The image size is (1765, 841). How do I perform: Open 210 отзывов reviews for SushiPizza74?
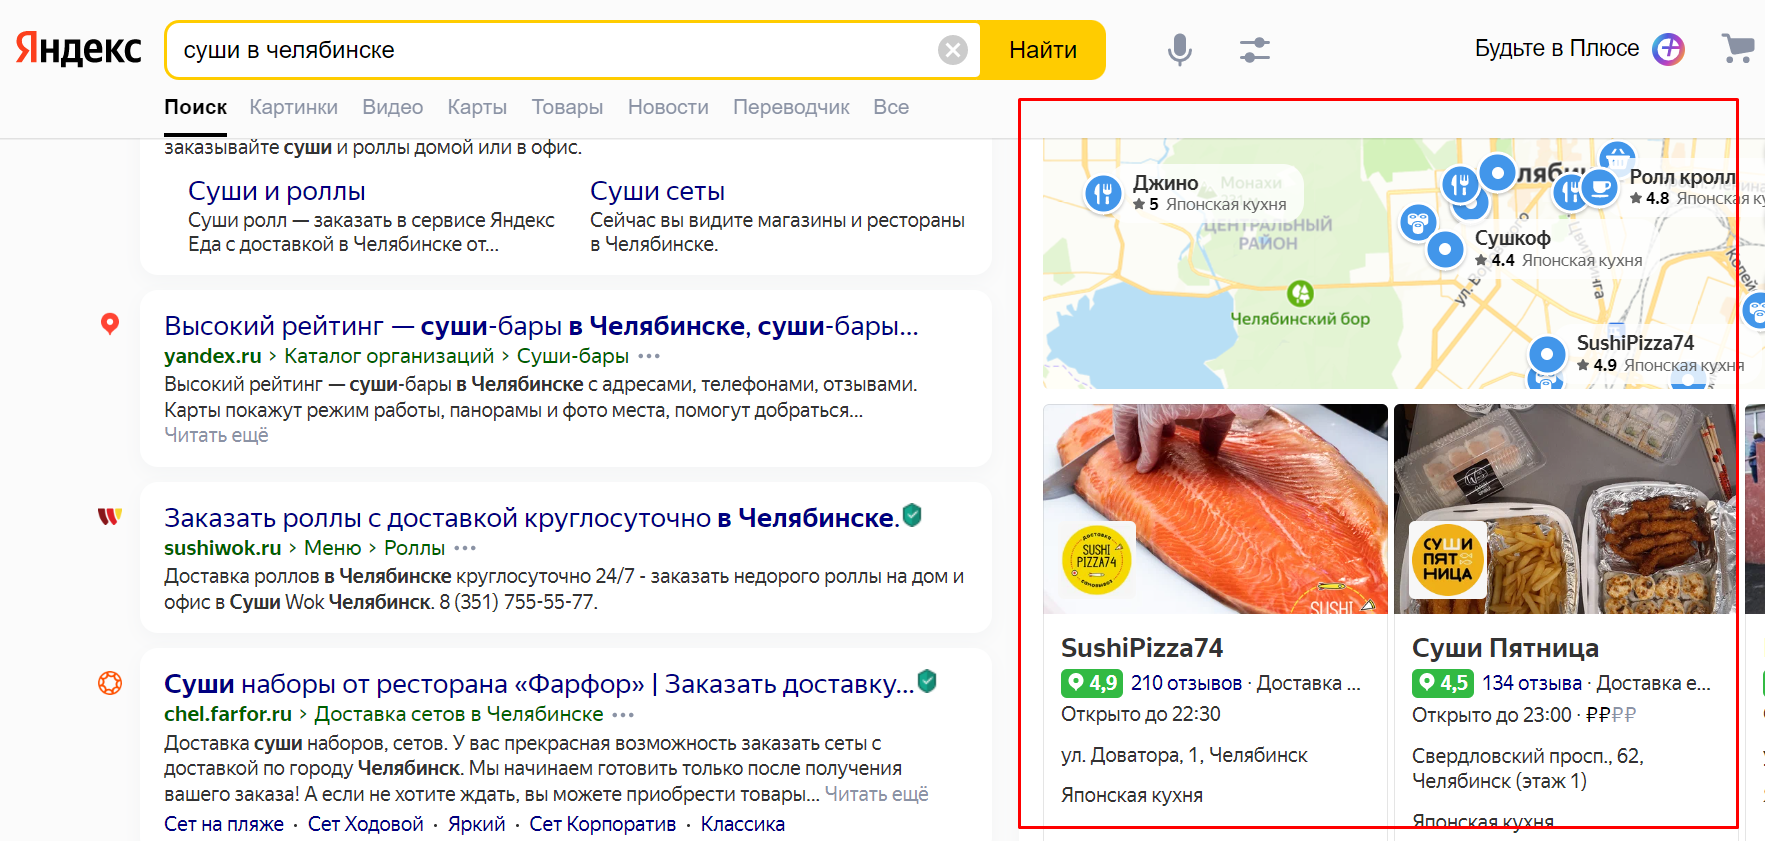[x=1186, y=683]
